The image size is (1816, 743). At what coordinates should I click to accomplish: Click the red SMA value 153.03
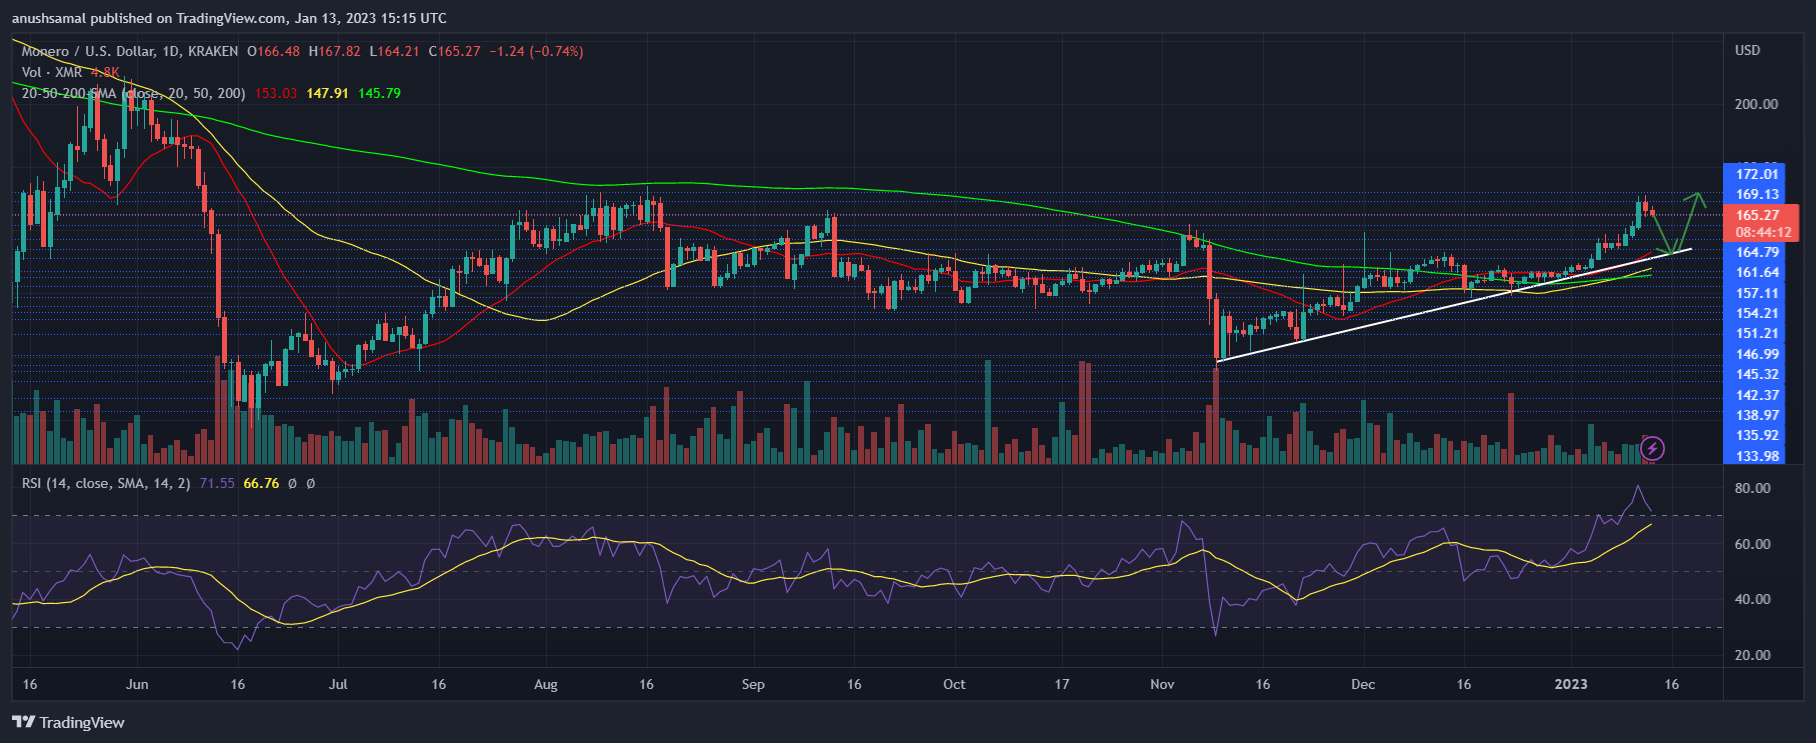coord(275,93)
